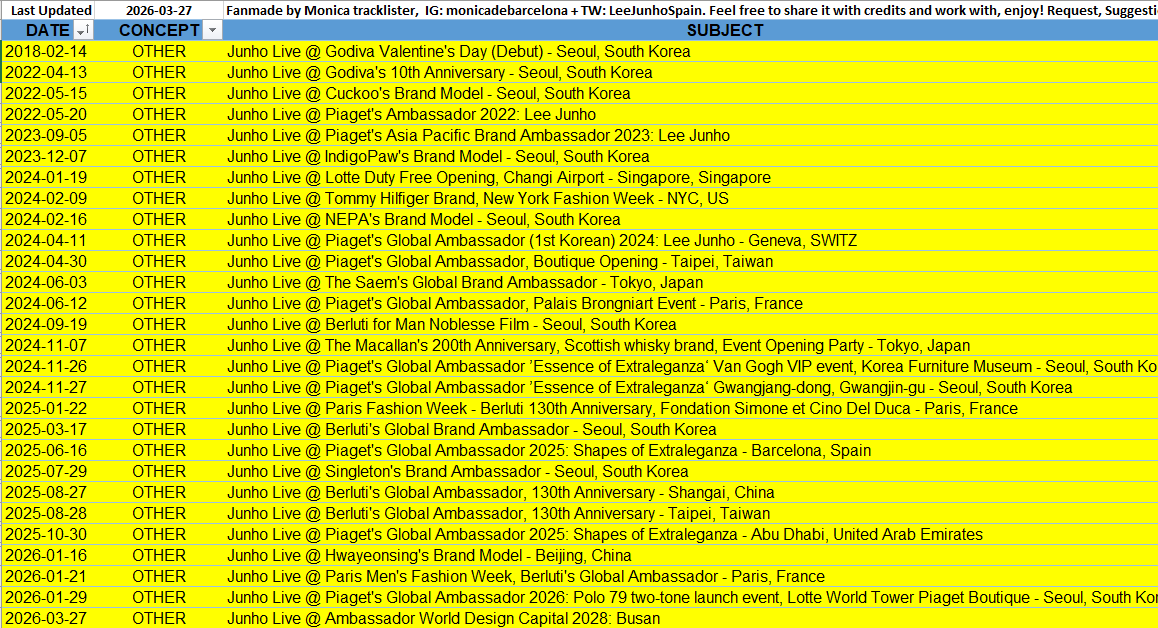
Task: Select date cell 2025-06-16
Action: tap(48, 451)
